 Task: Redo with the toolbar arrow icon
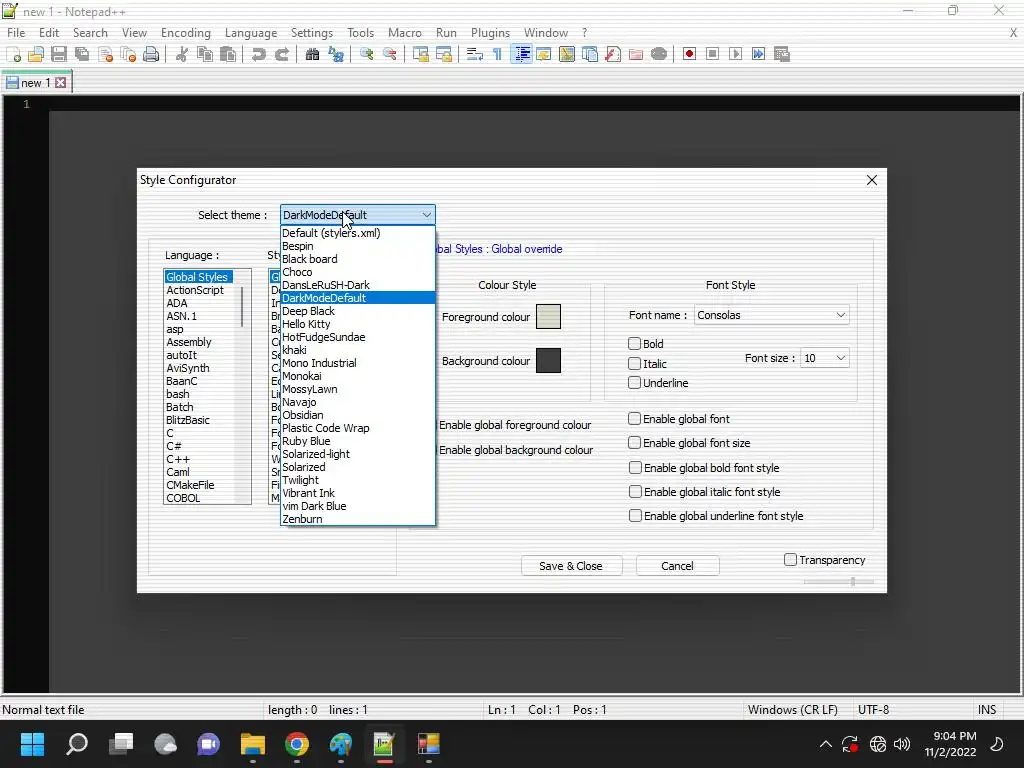pyautogui.click(x=281, y=54)
